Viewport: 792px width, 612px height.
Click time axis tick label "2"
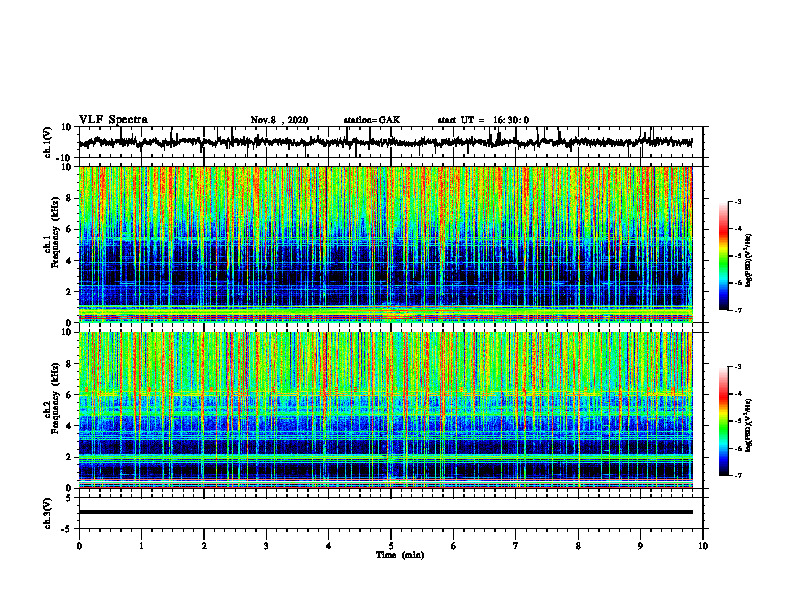(204, 546)
